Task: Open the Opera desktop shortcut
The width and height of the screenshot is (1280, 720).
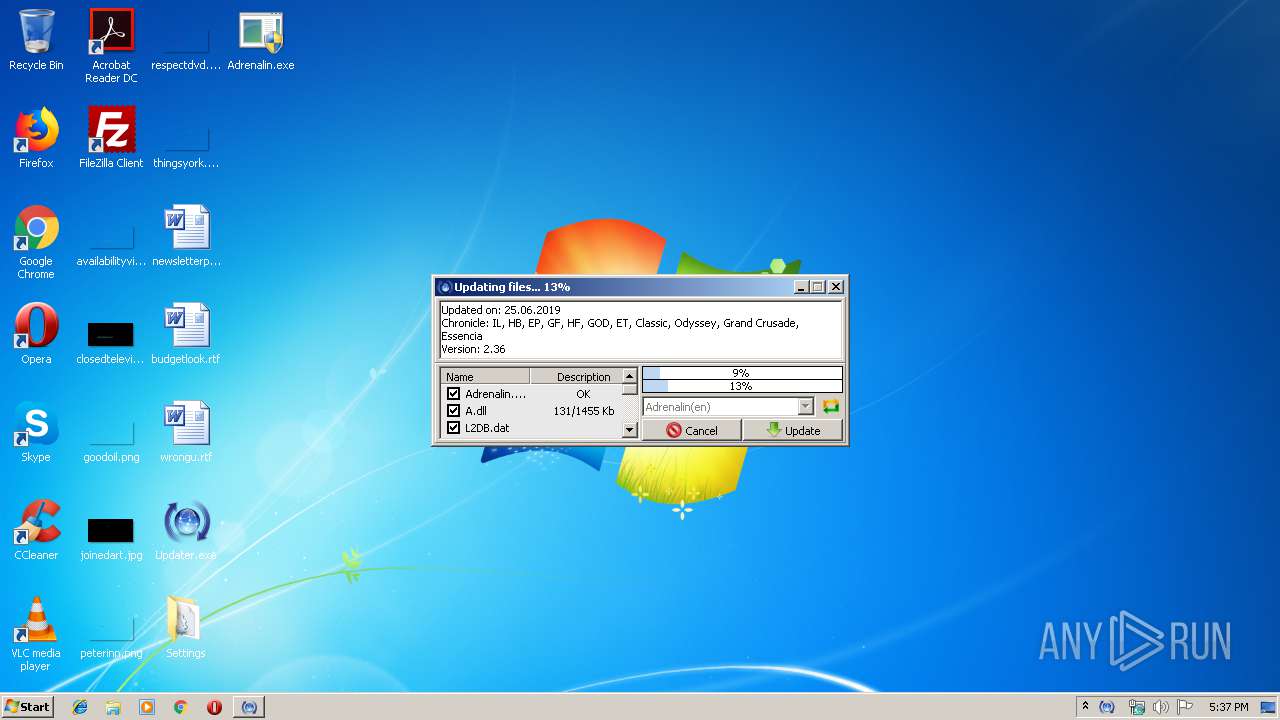Action: click(36, 334)
